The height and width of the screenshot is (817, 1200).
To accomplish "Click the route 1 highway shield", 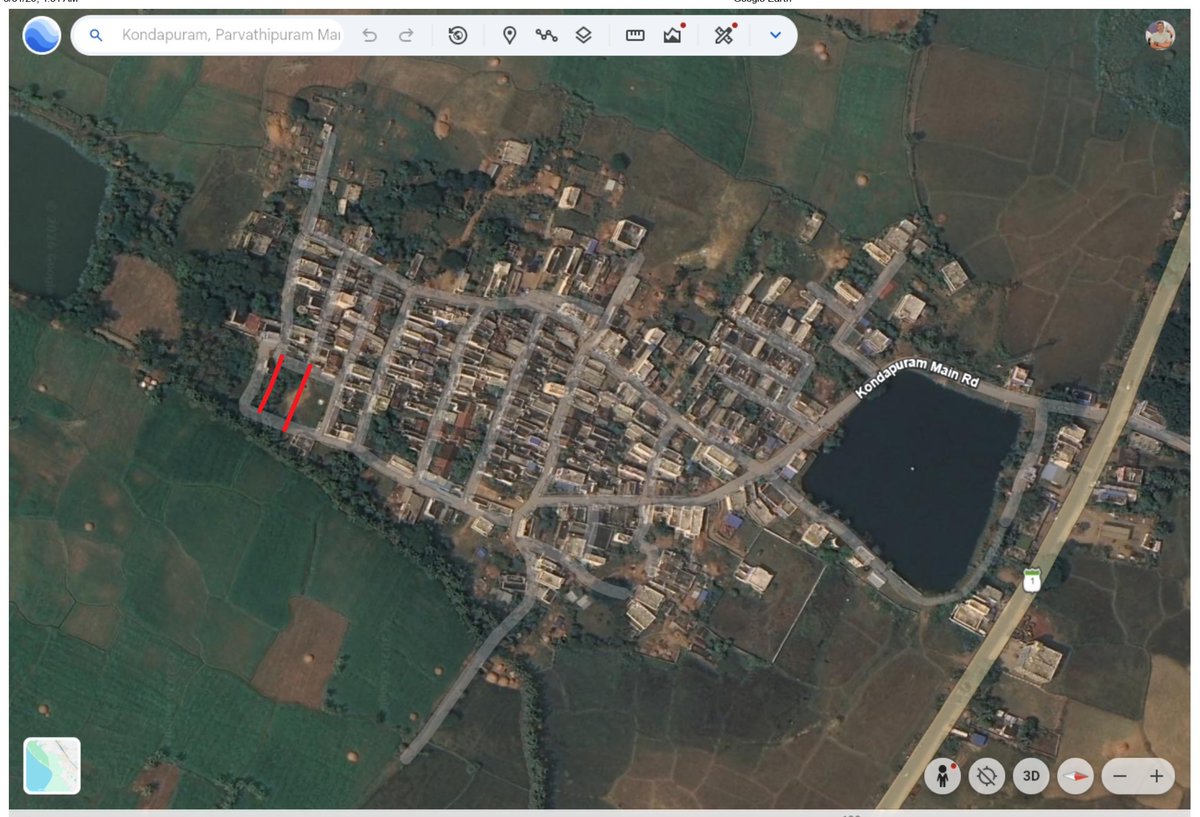I will [1031, 581].
